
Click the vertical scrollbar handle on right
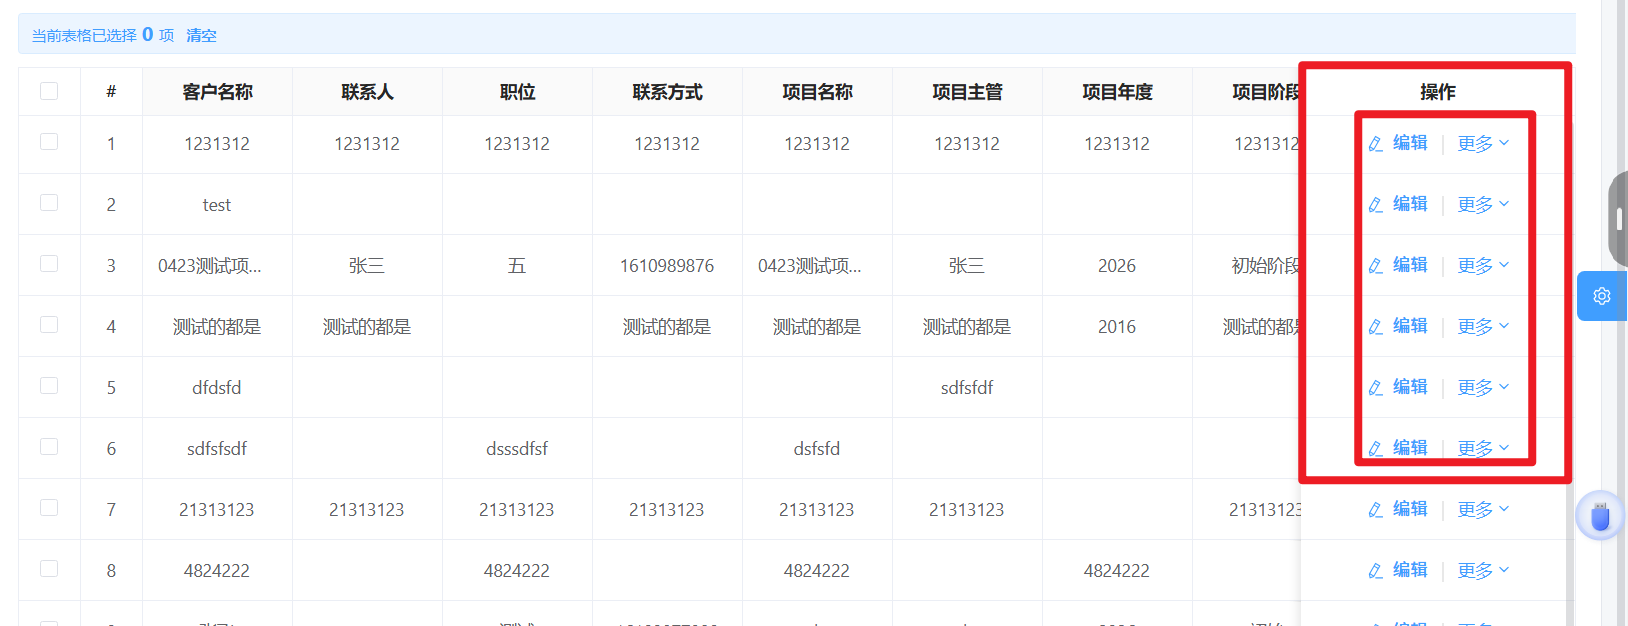tap(1617, 219)
